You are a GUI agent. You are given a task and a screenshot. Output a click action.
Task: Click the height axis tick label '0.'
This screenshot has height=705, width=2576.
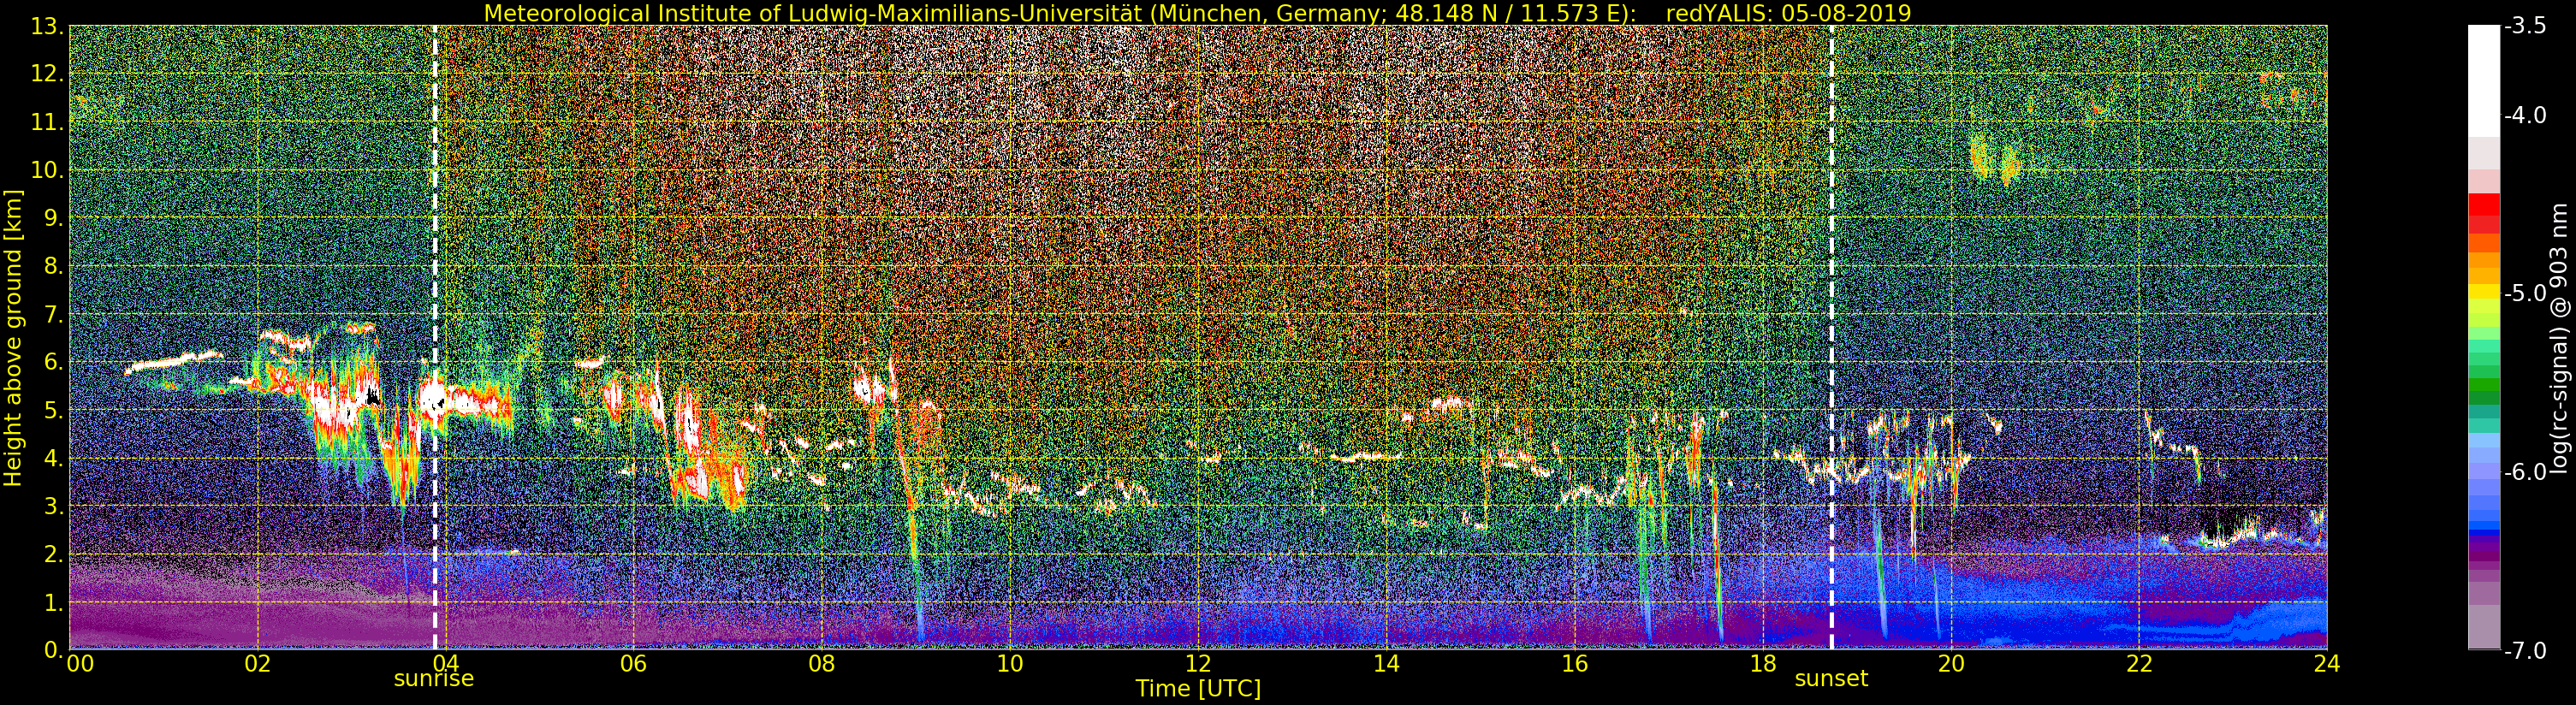(x=52, y=650)
